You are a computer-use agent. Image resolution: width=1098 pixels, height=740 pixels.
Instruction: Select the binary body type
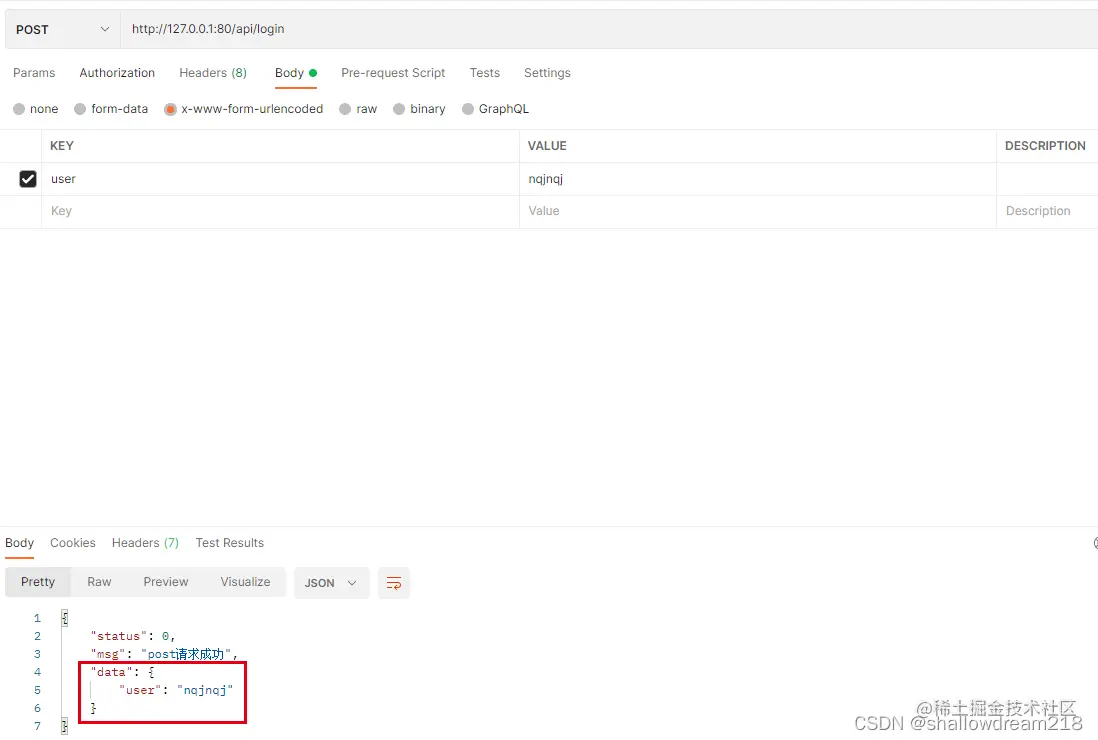coord(419,109)
